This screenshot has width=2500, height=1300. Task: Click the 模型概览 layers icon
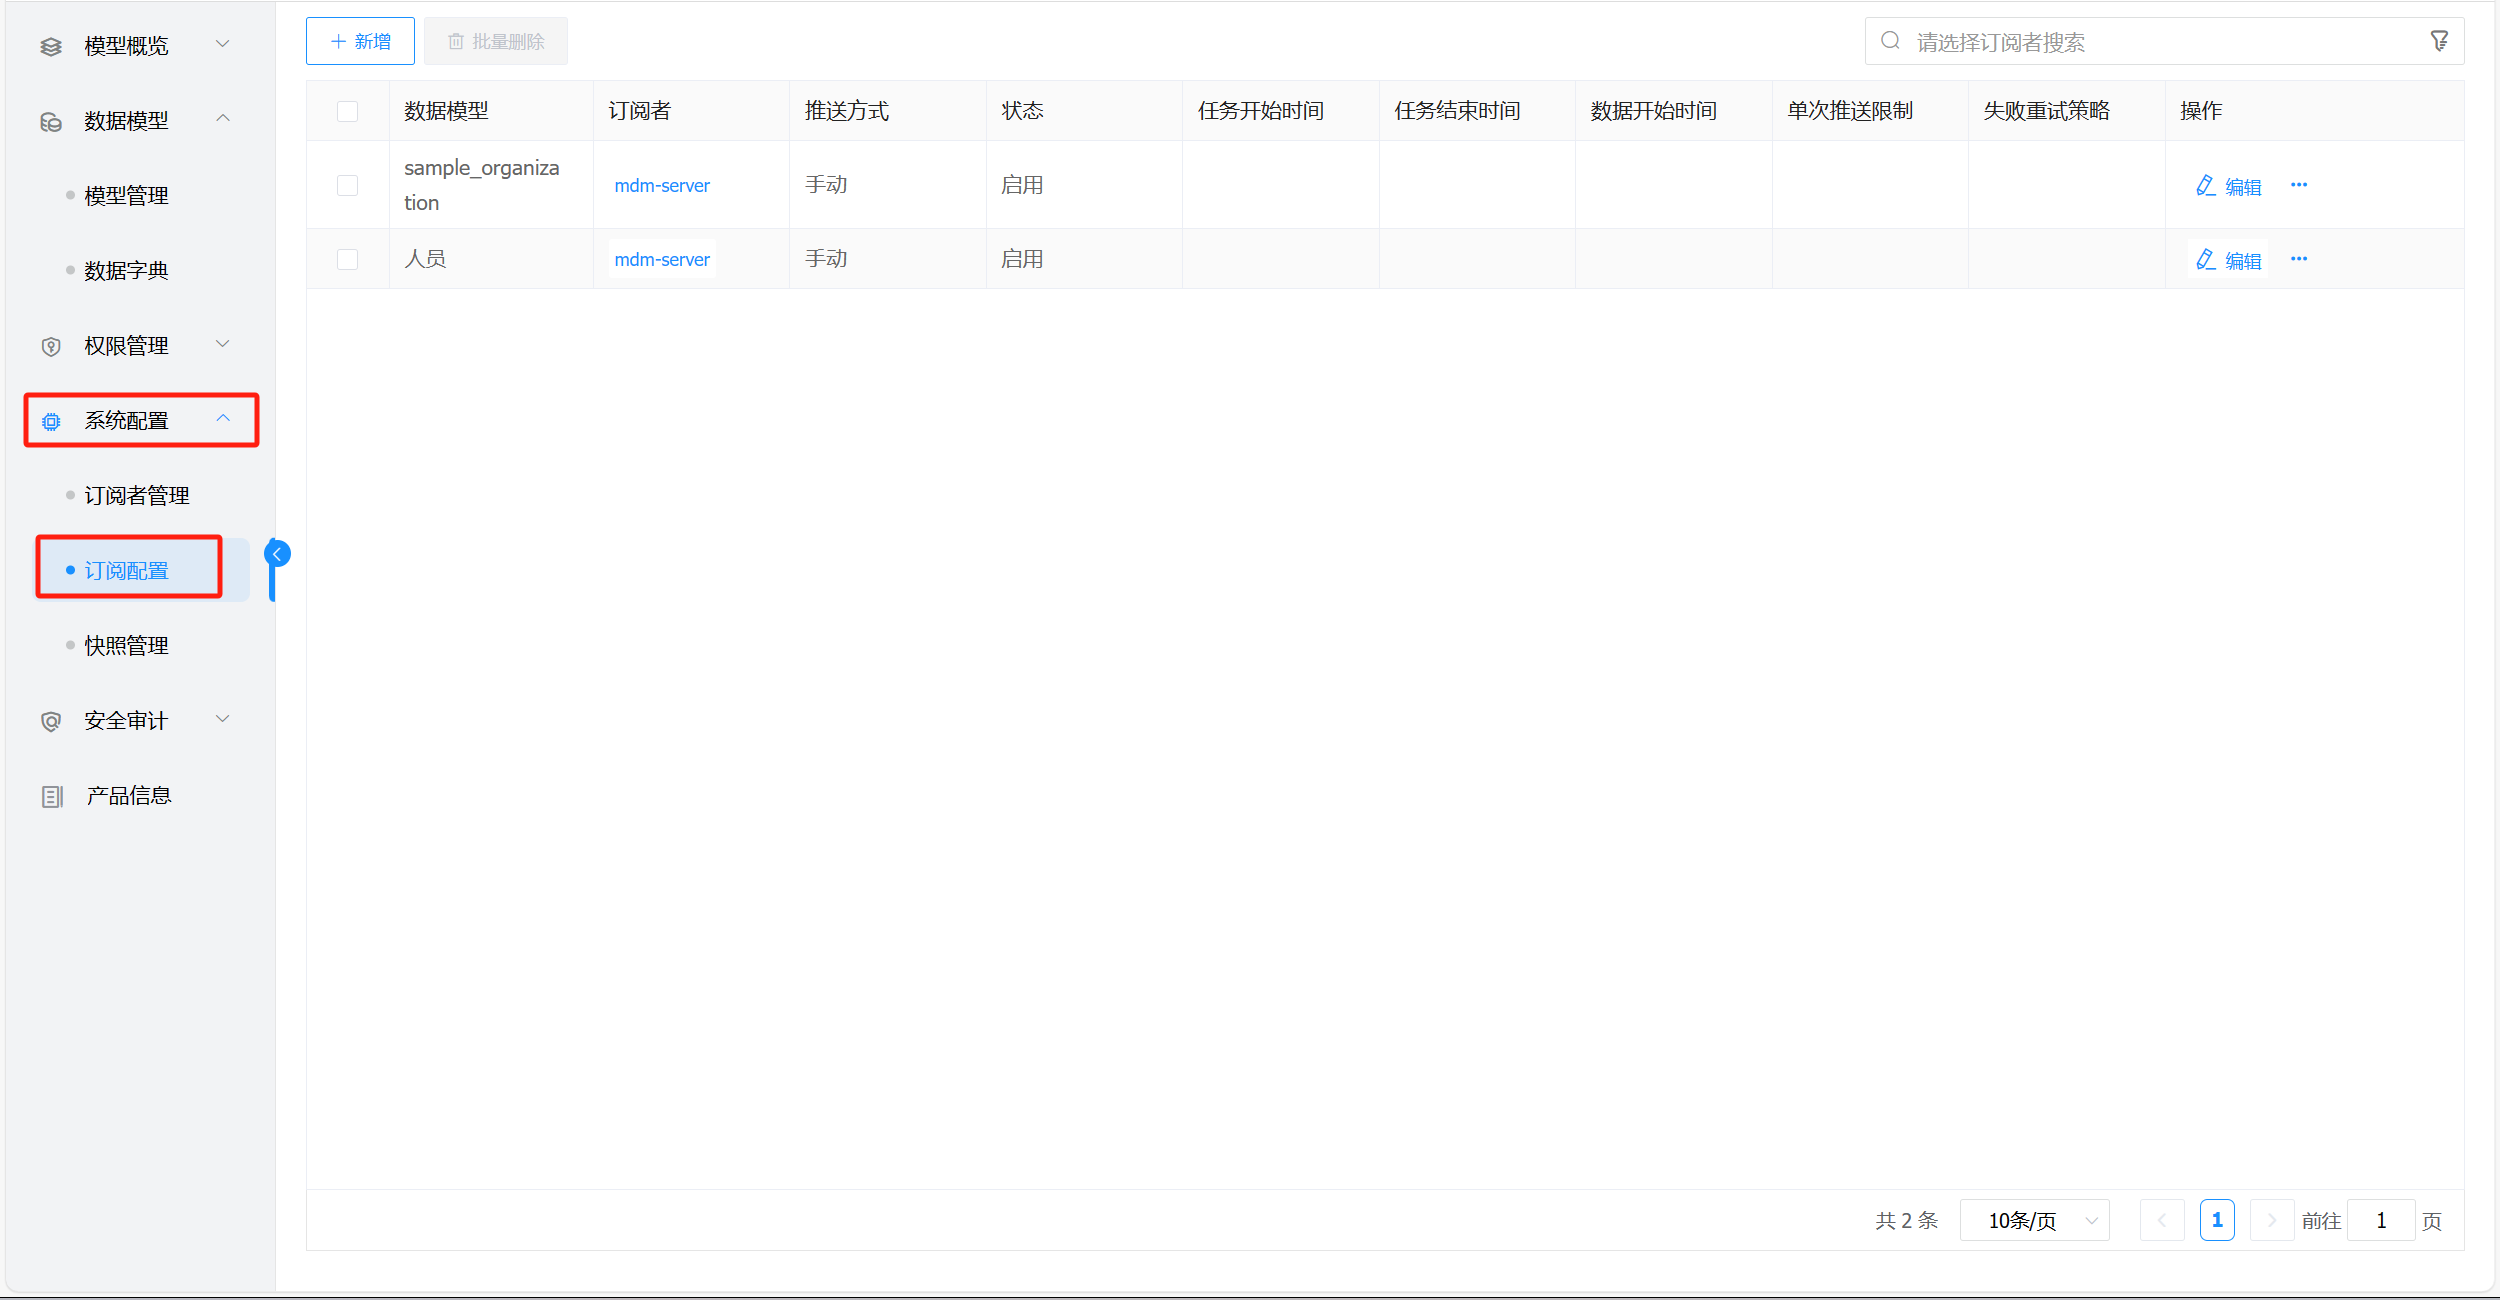coord(51,46)
